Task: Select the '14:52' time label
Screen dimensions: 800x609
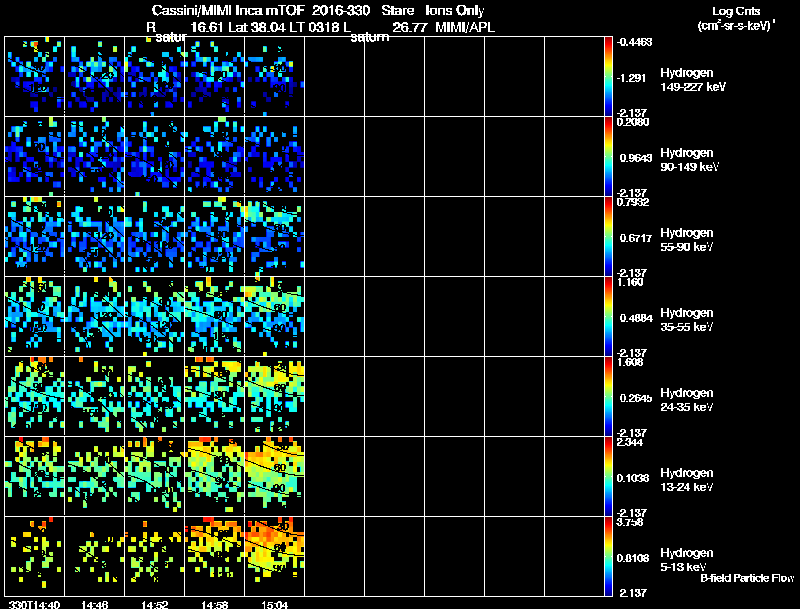Action: (155, 605)
